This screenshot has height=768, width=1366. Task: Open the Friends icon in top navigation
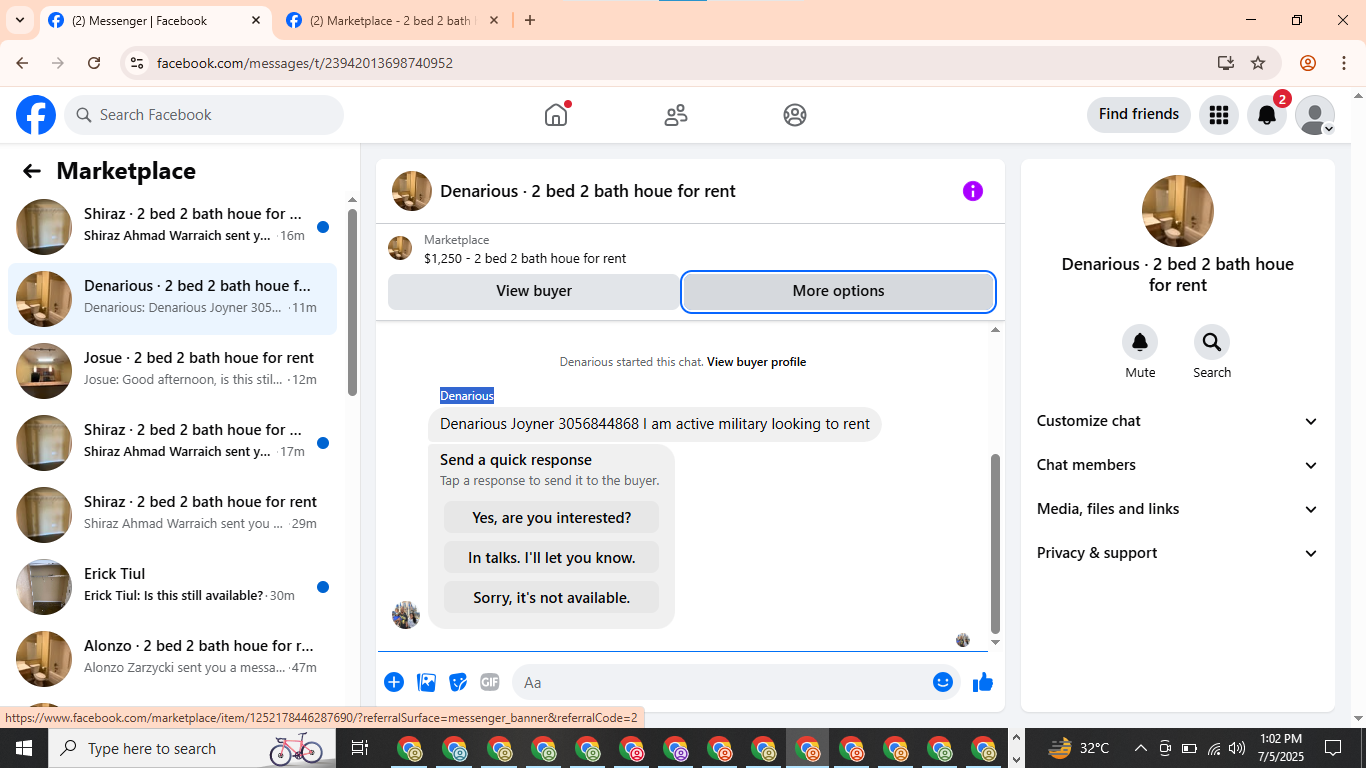(676, 115)
